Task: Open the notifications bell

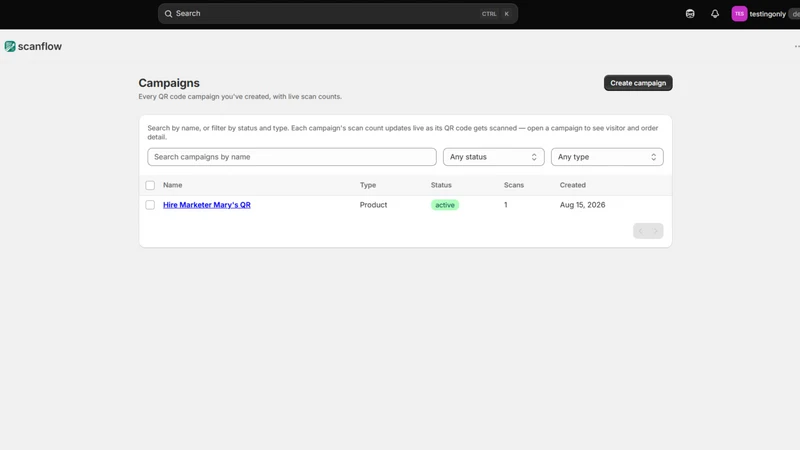Action: point(715,14)
